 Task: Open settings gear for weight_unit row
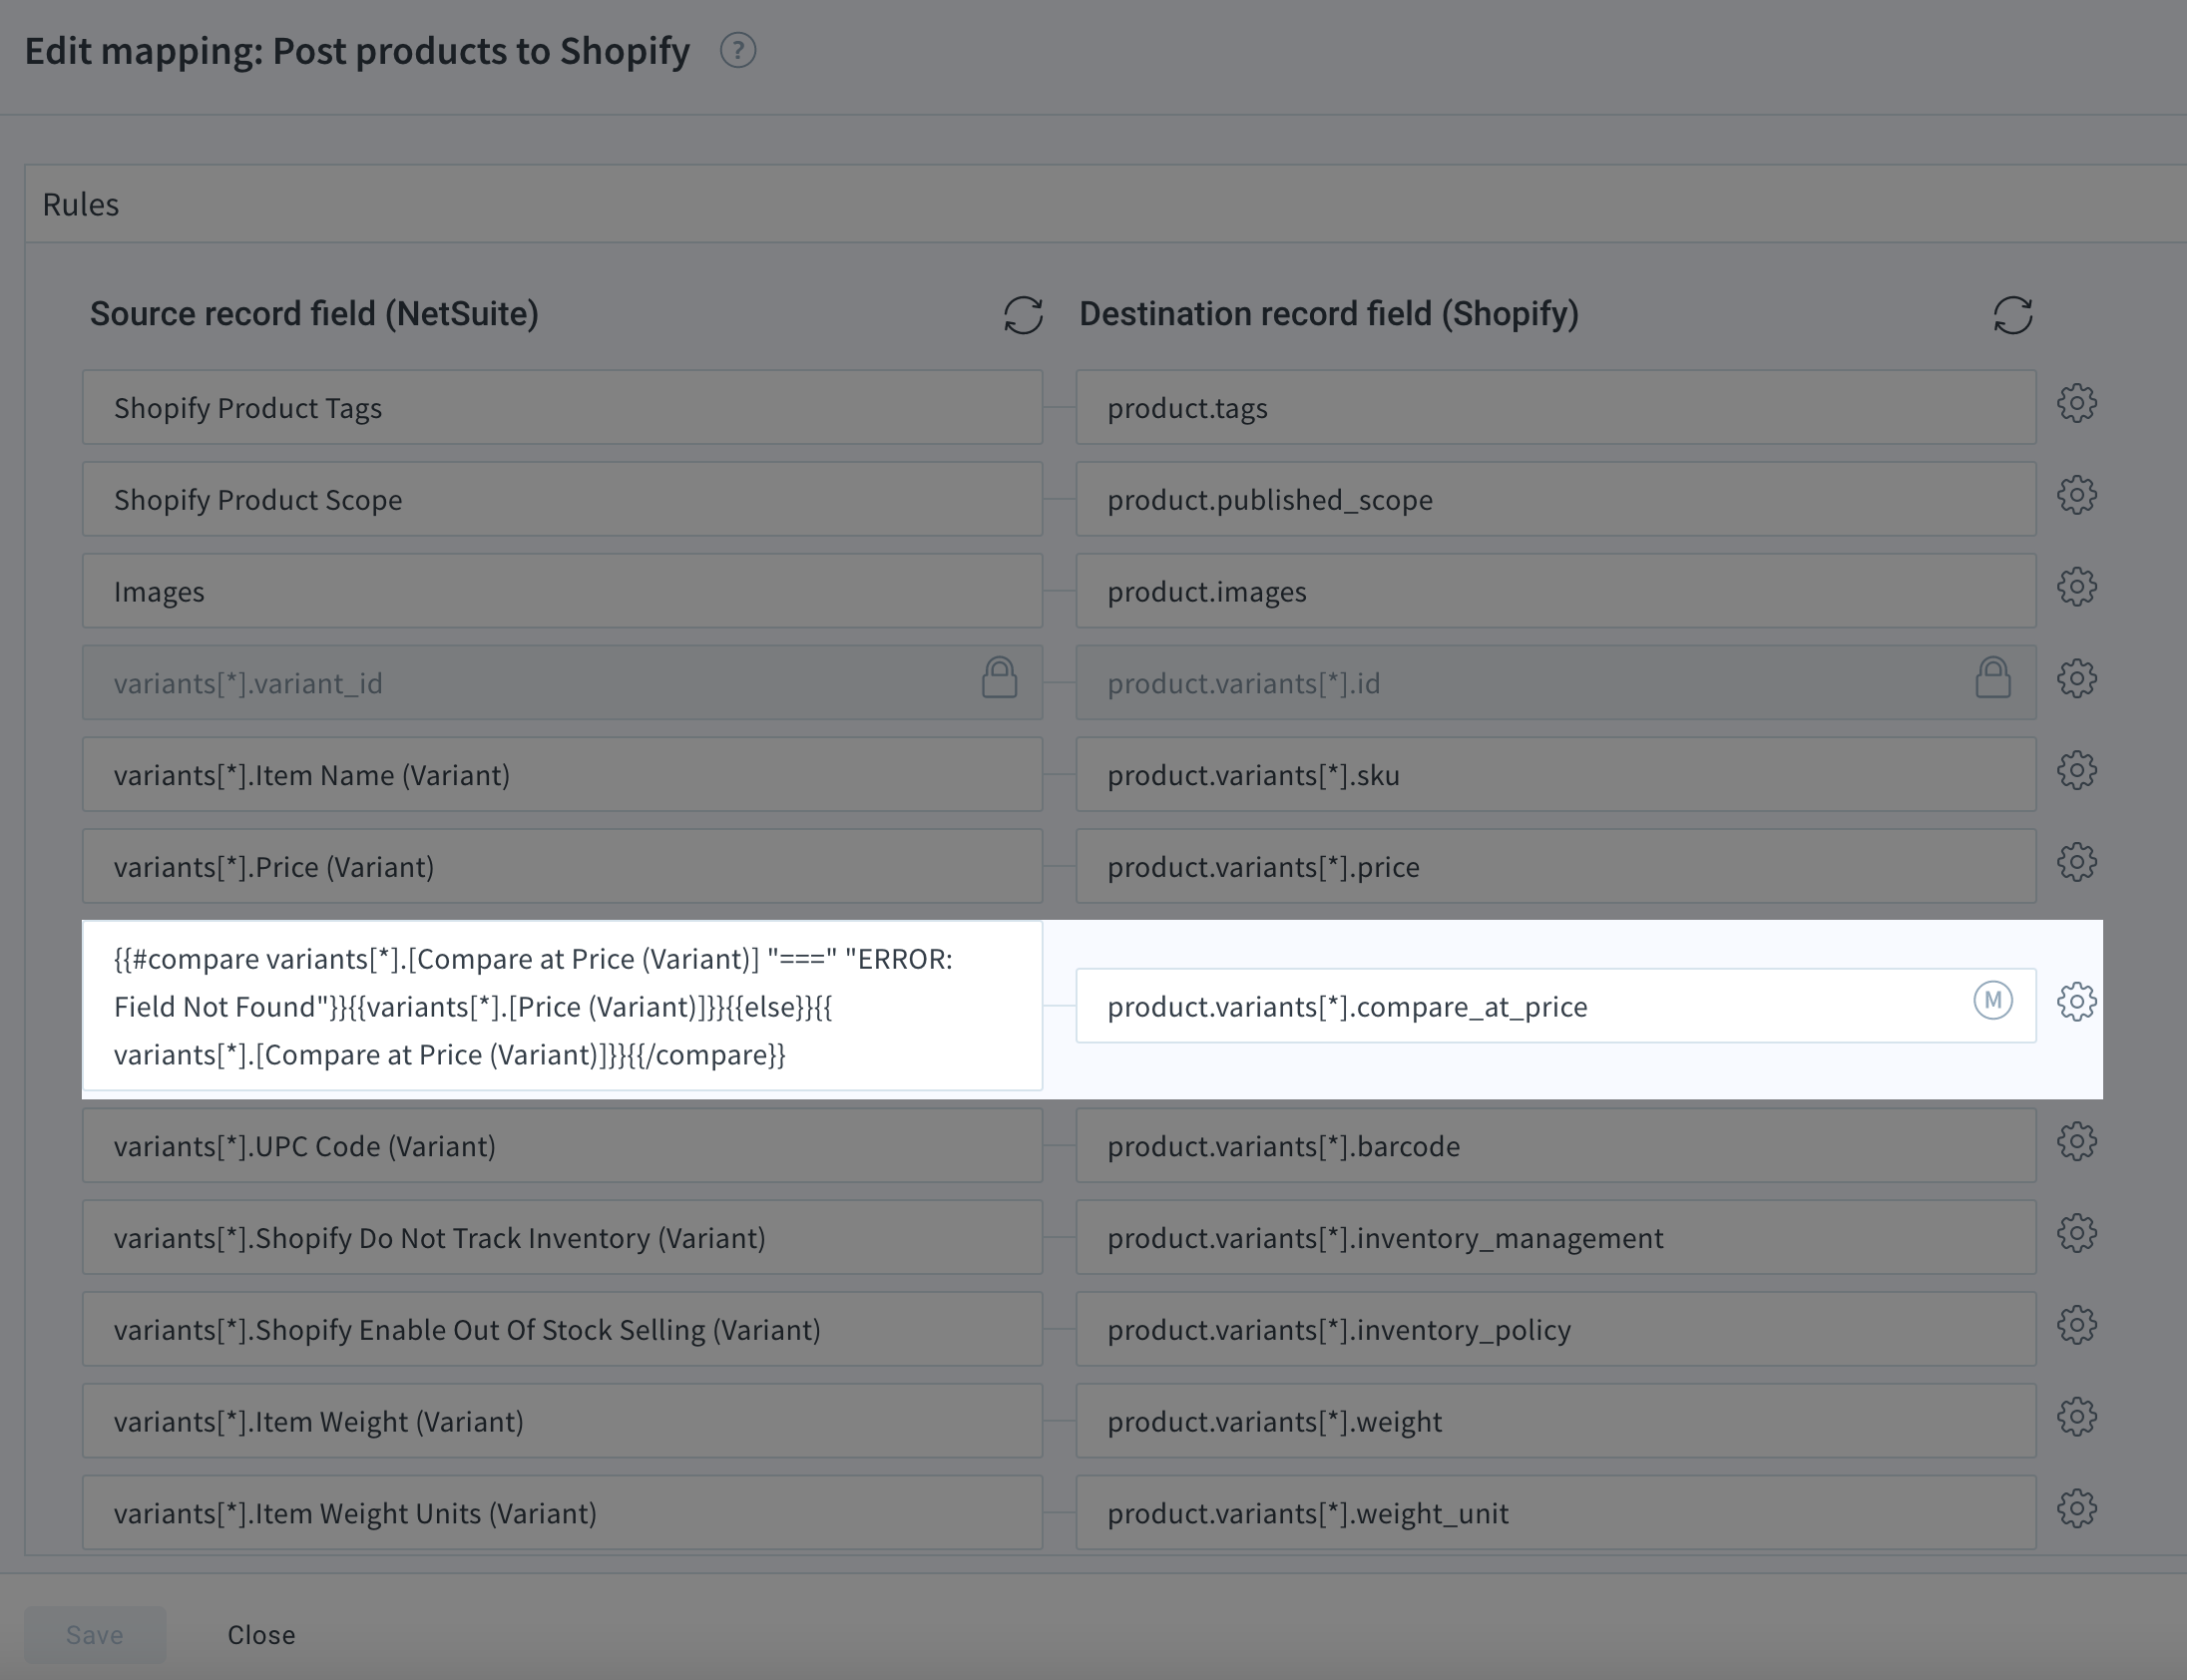pos(2077,1510)
